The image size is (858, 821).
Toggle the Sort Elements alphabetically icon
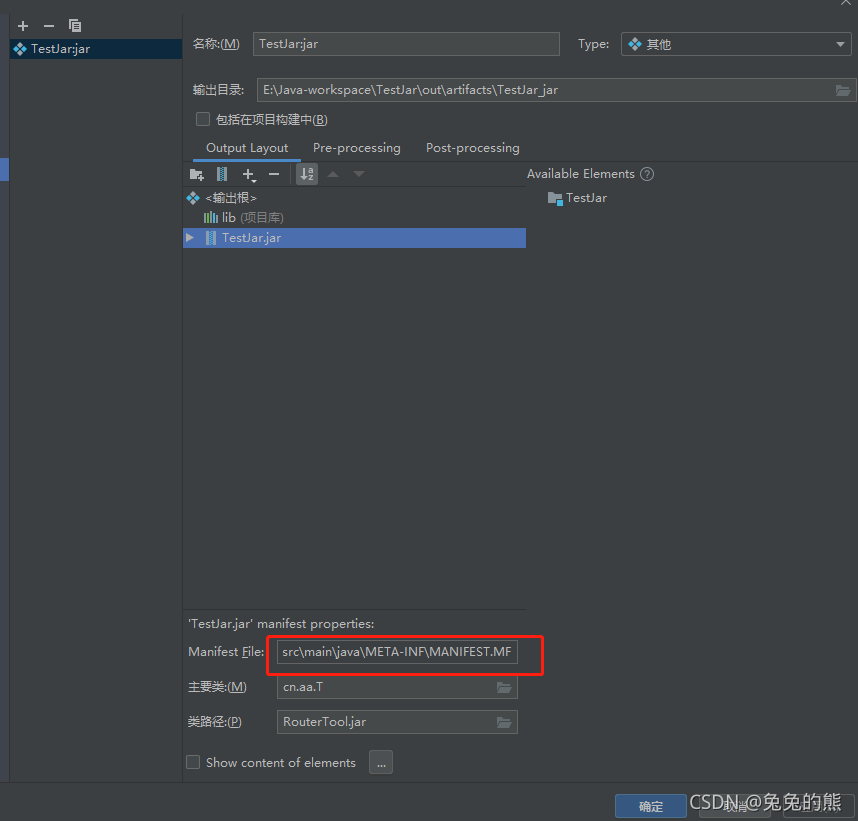pos(307,174)
